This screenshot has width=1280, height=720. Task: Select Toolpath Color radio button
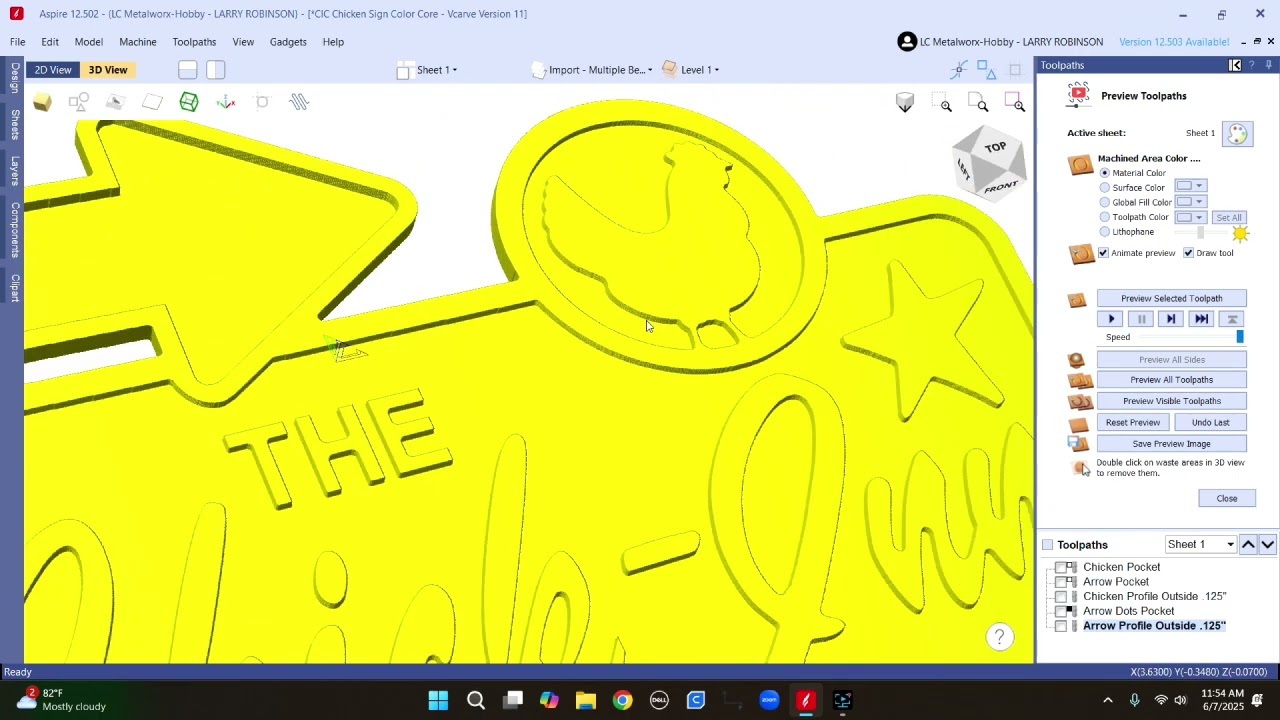click(x=1105, y=217)
